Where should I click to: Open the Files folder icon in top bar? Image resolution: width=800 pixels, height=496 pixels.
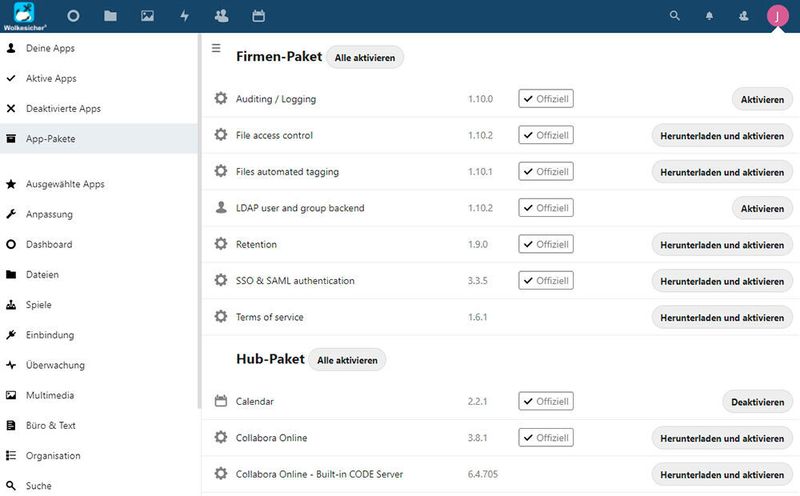[x=110, y=16]
